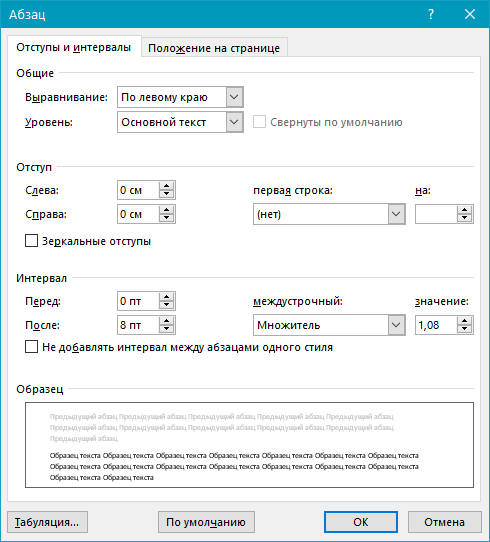Click into the После spacing value field
This screenshot has width=490, height=542.
tap(138, 325)
